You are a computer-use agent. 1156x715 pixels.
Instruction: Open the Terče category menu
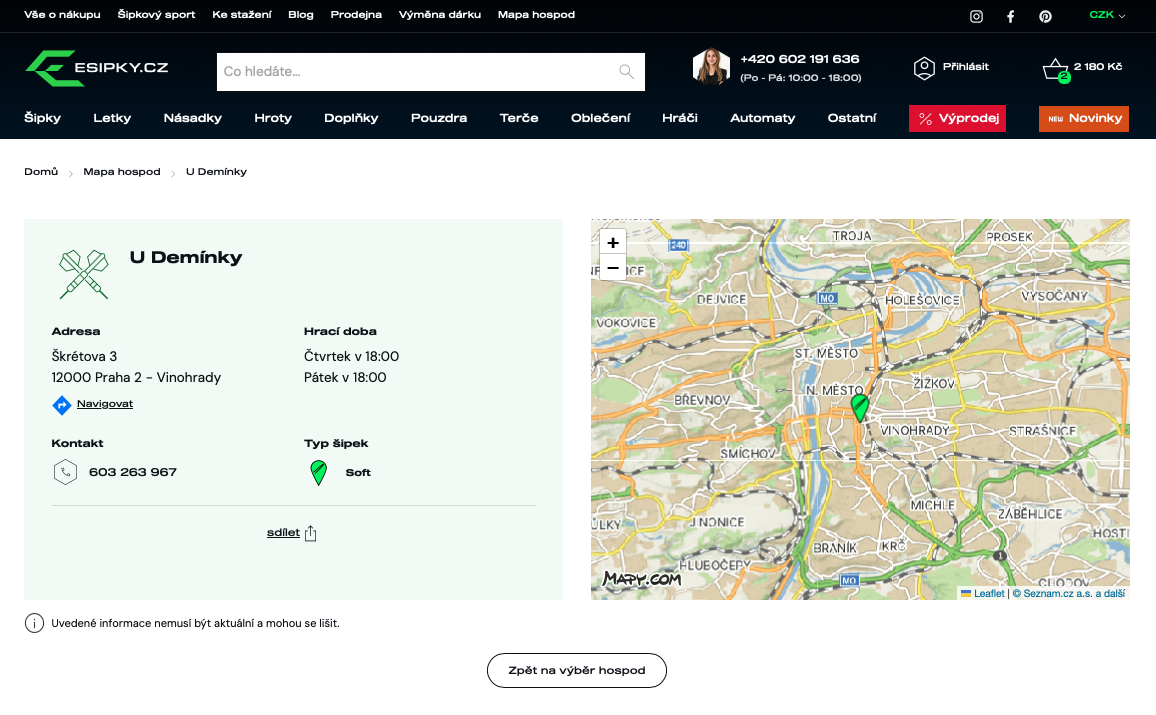[519, 118]
